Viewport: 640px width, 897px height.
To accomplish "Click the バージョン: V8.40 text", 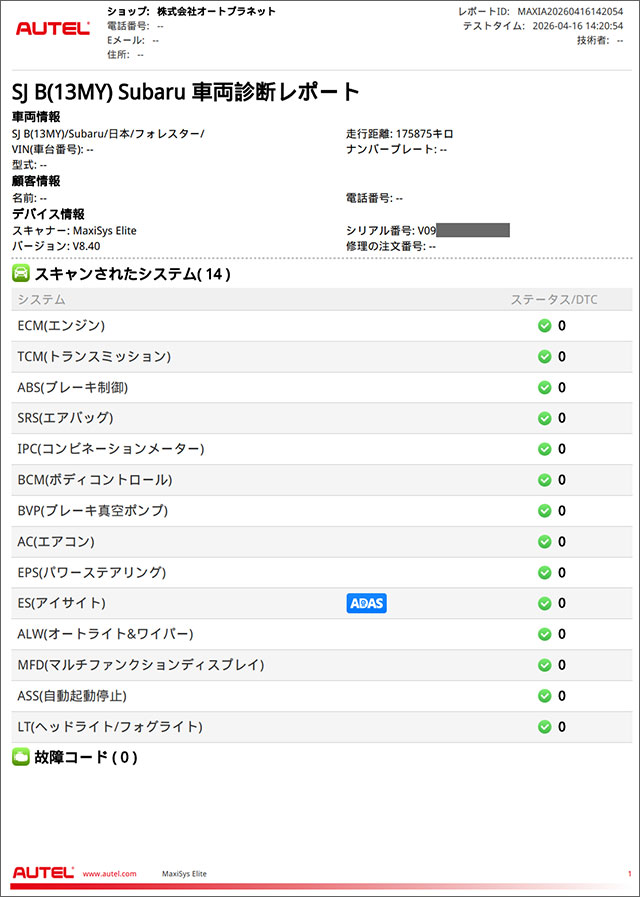I will click(57, 247).
